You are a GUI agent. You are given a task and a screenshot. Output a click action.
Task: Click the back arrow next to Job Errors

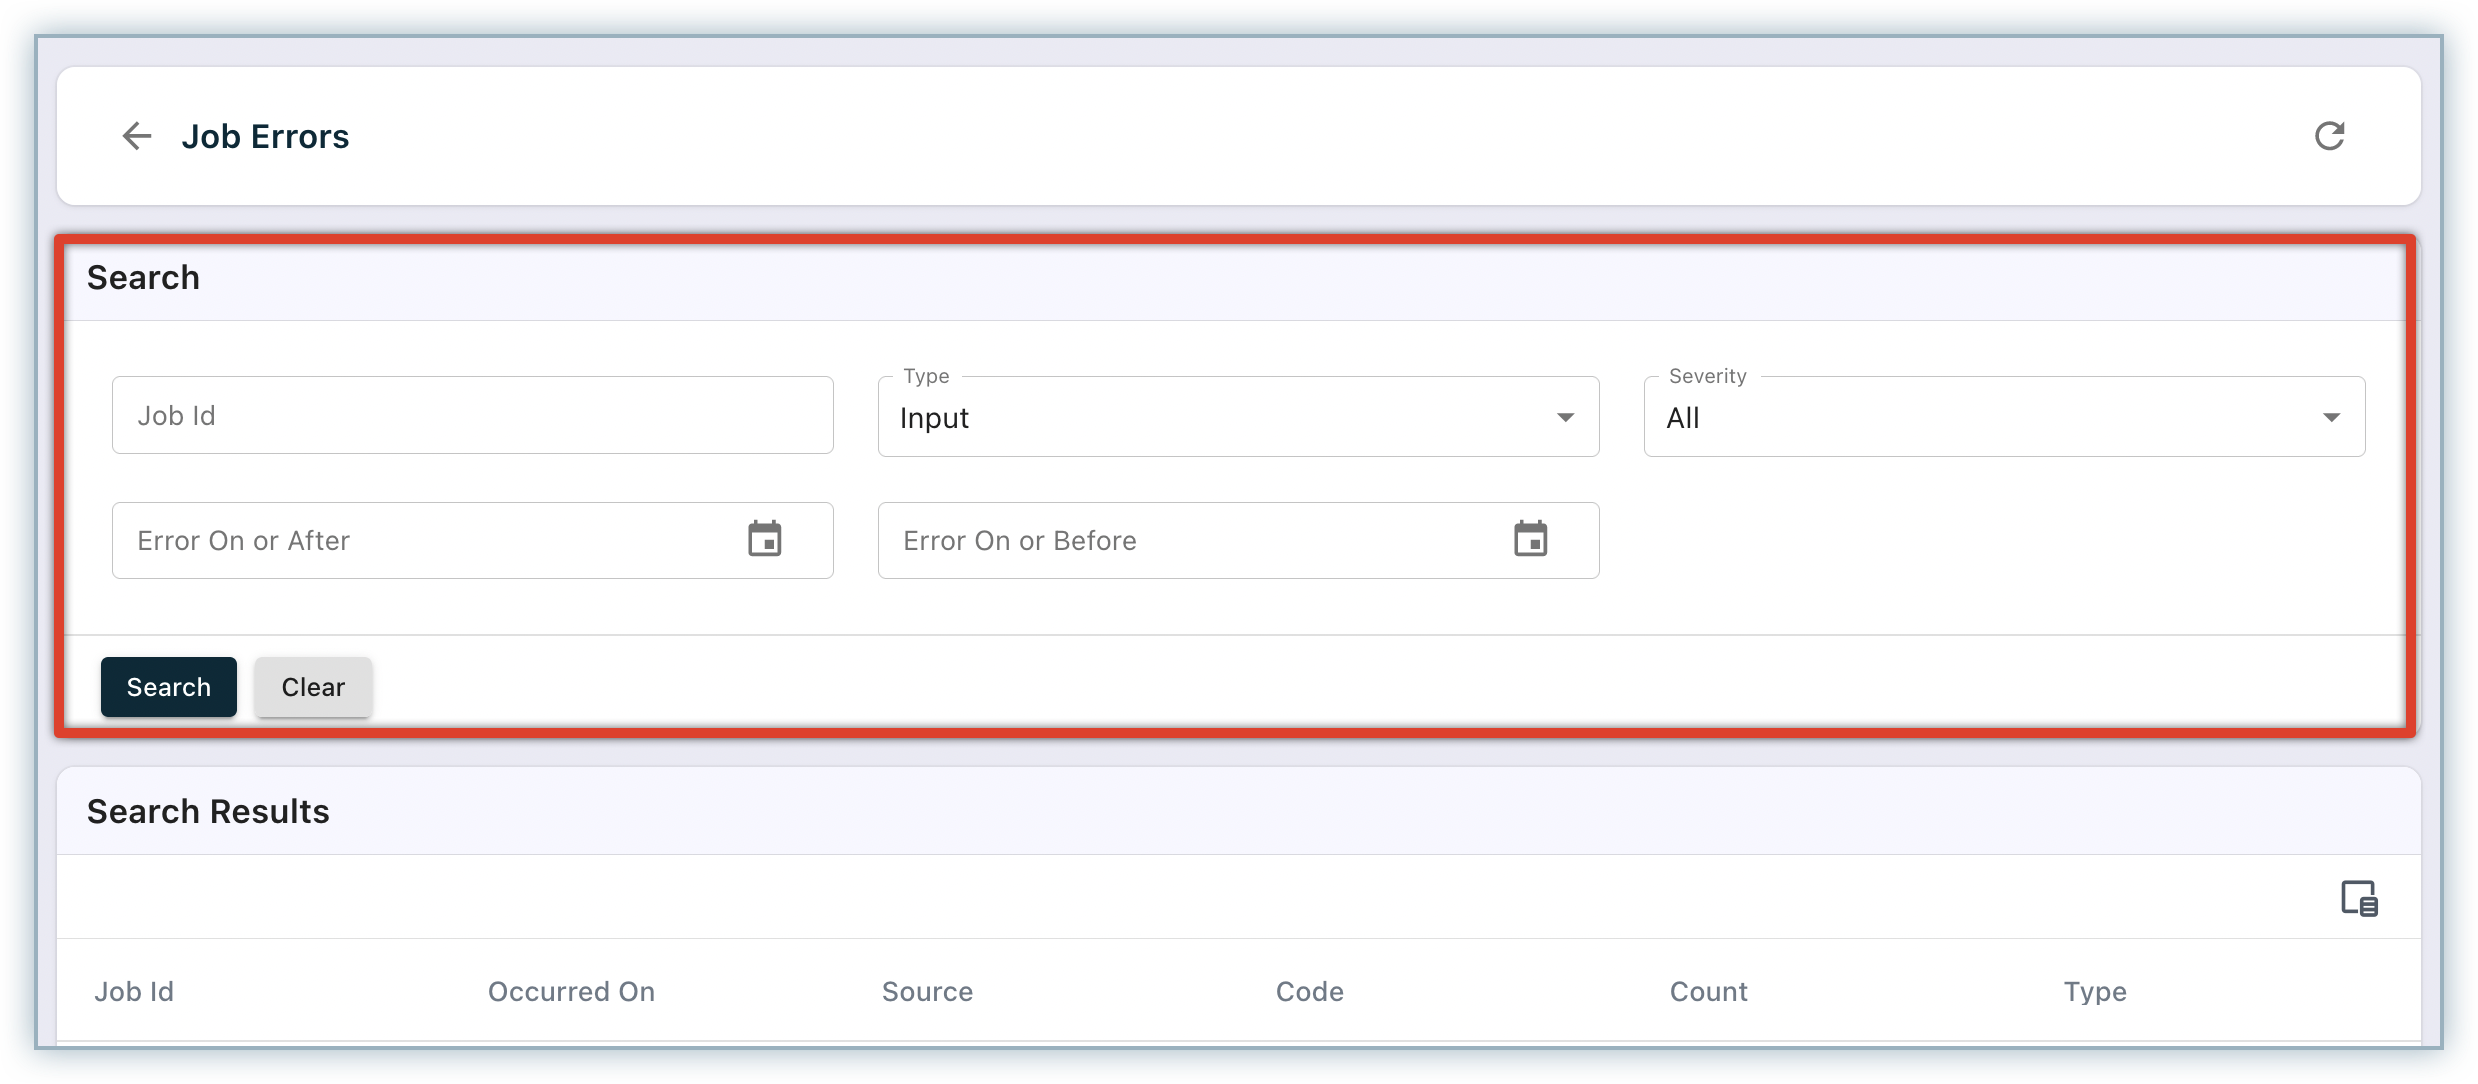[136, 136]
